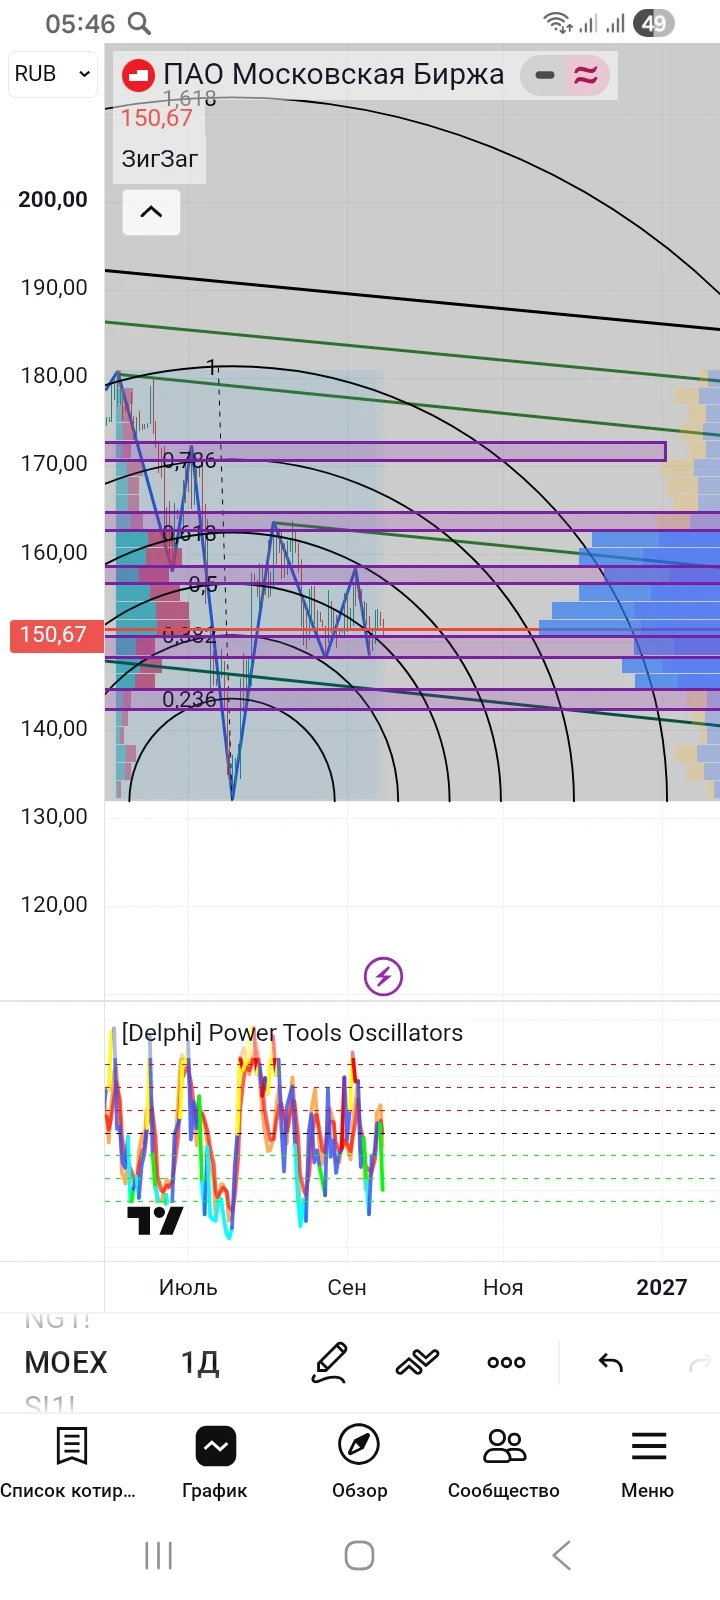
Task: Switch to the Сообщество tab
Action: click(504, 1464)
